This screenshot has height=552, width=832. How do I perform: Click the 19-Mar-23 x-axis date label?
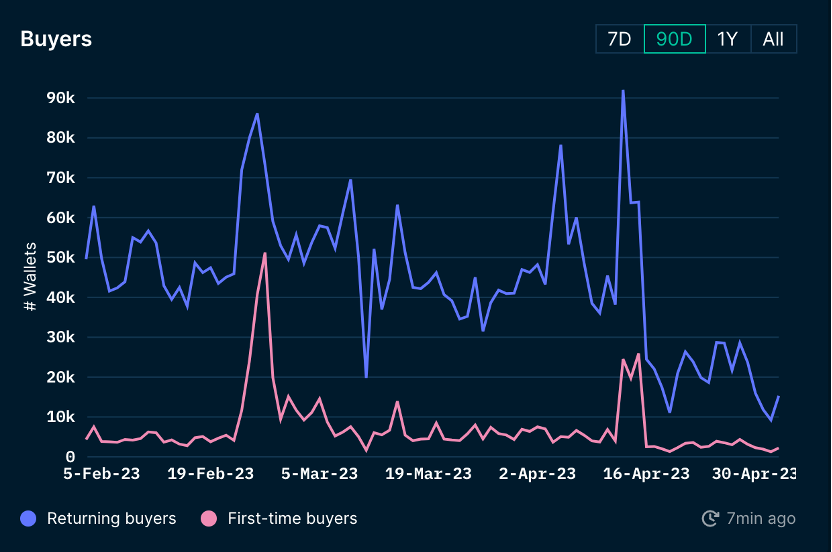click(x=428, y=473)
